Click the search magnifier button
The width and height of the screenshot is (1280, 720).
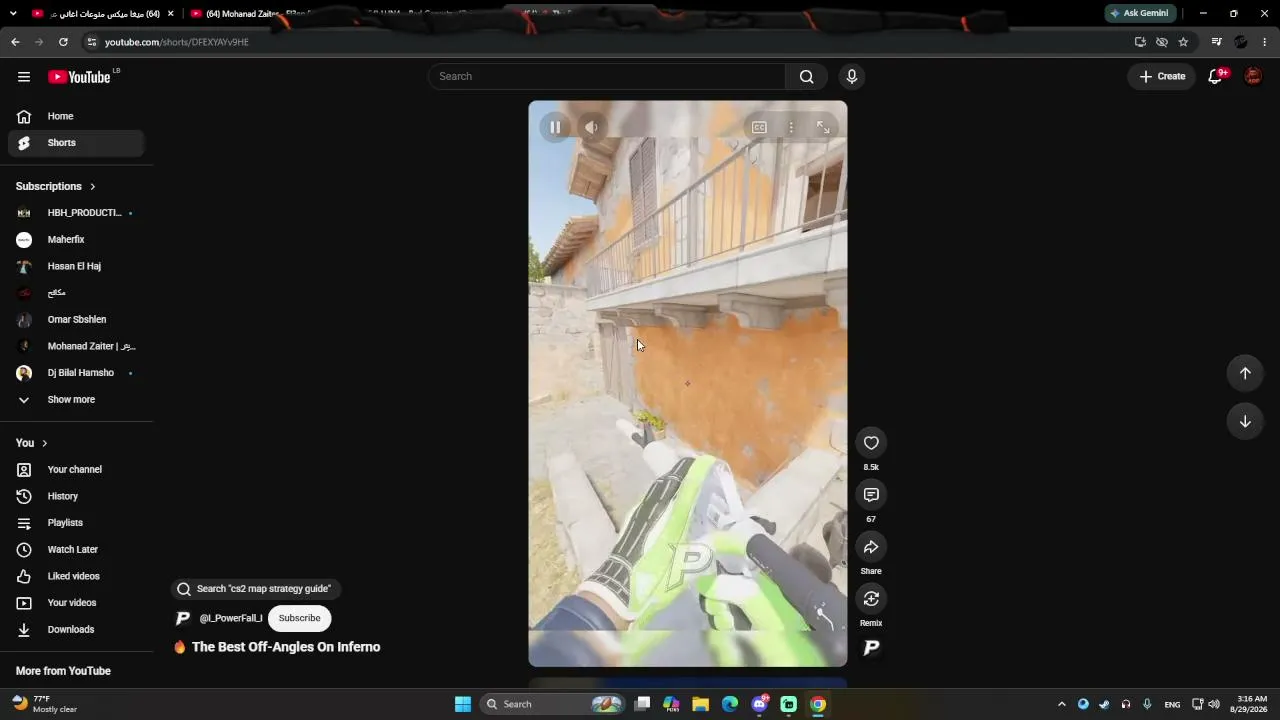point(806,77)
